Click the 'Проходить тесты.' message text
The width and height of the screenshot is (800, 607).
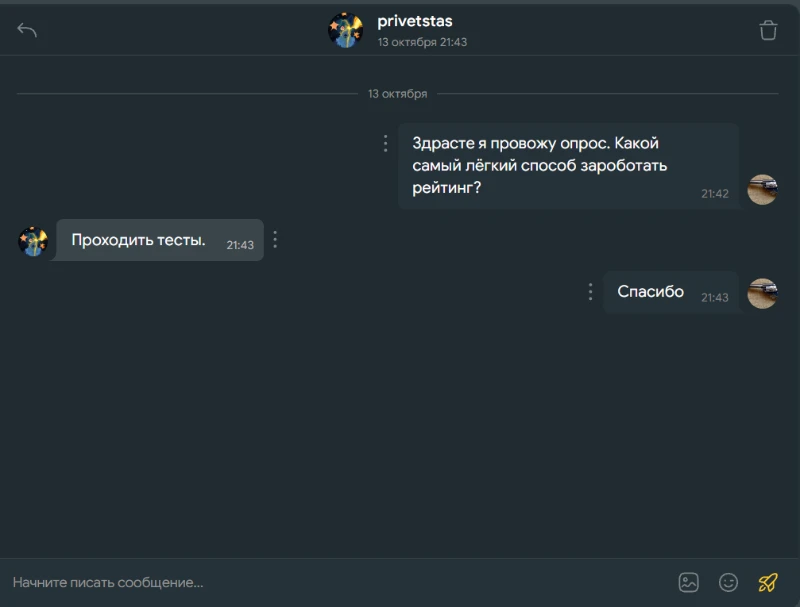click(138, 240)
